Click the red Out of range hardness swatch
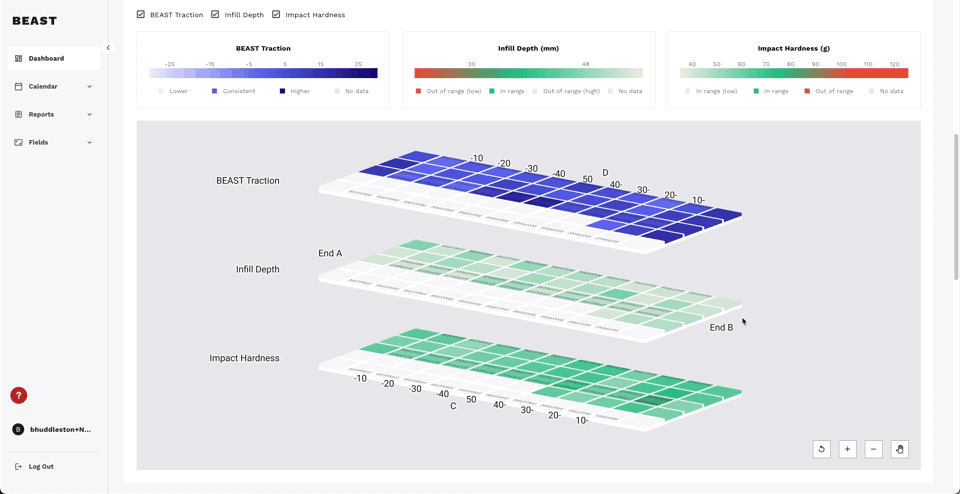This screenshot has height=494, width=960. tap(807, 91)
